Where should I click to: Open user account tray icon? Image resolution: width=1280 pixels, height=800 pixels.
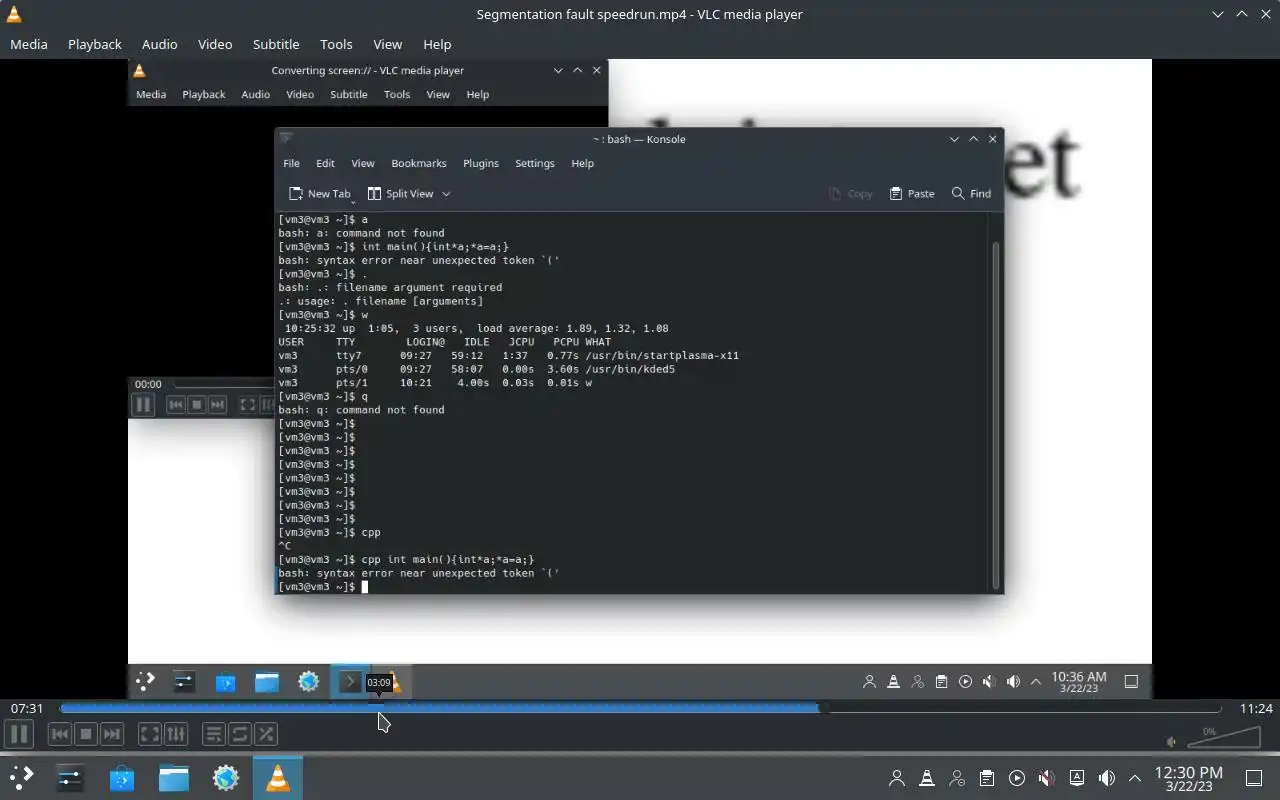pos(897,778)
